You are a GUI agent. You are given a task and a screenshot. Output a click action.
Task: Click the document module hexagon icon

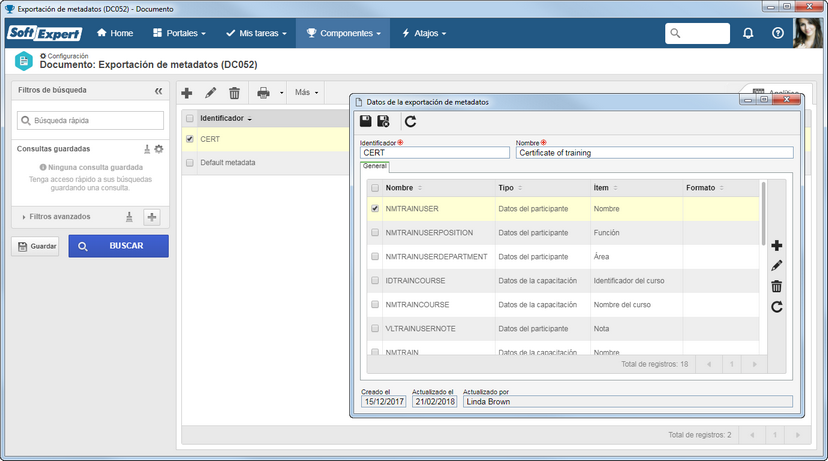point(23,61)
